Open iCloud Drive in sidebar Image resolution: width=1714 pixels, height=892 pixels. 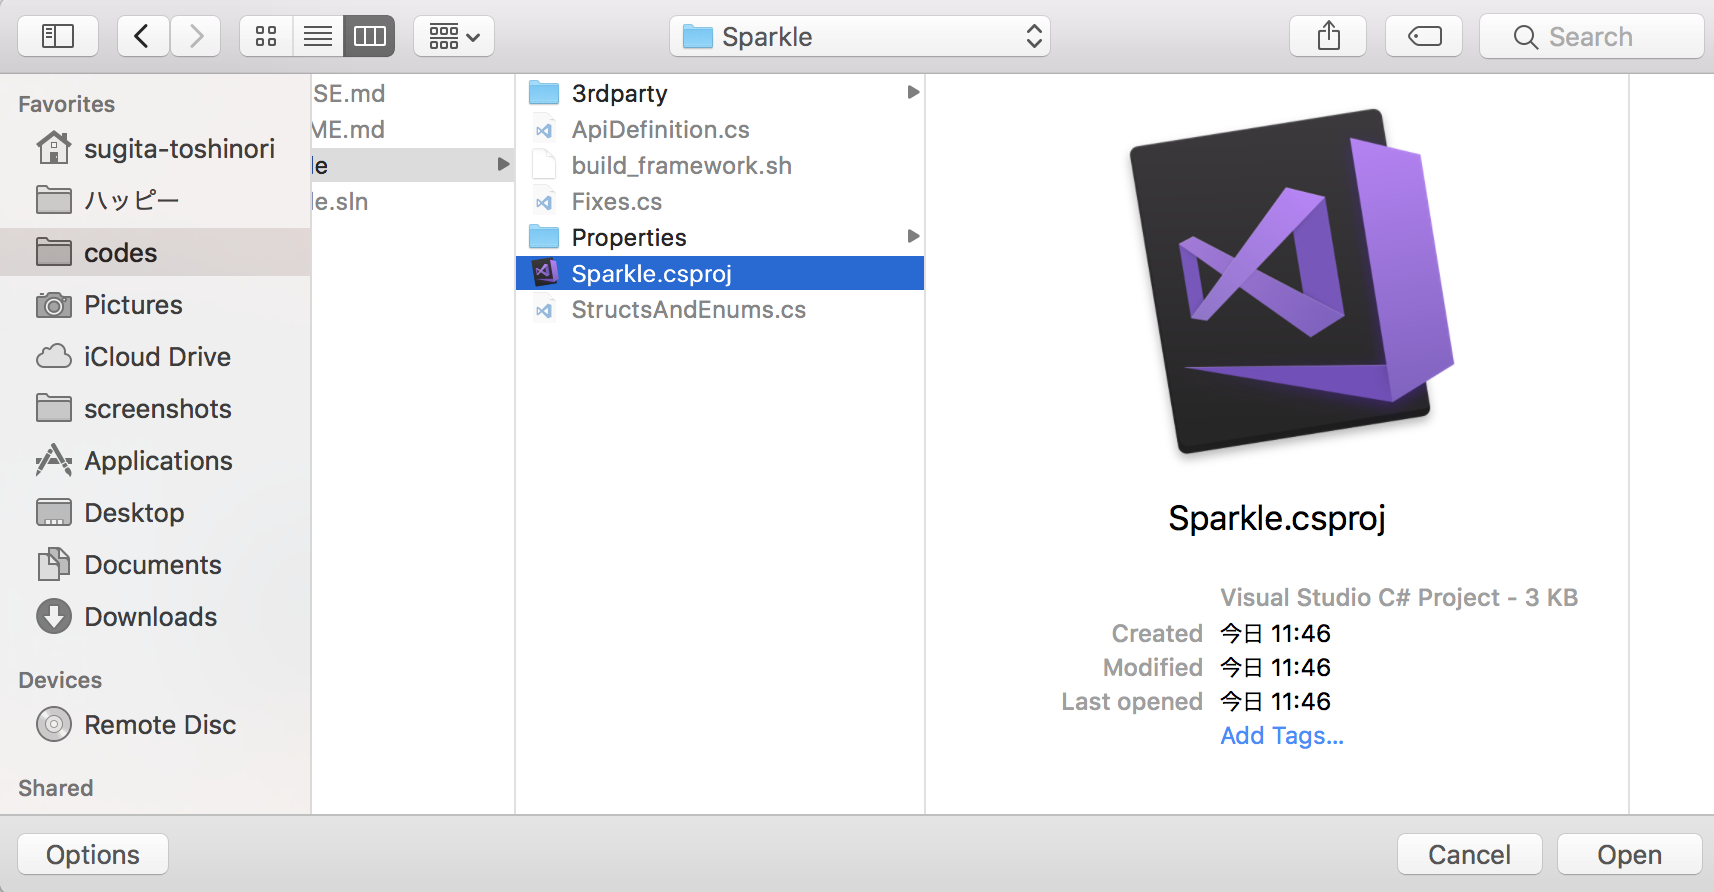(x=155, y=357)
